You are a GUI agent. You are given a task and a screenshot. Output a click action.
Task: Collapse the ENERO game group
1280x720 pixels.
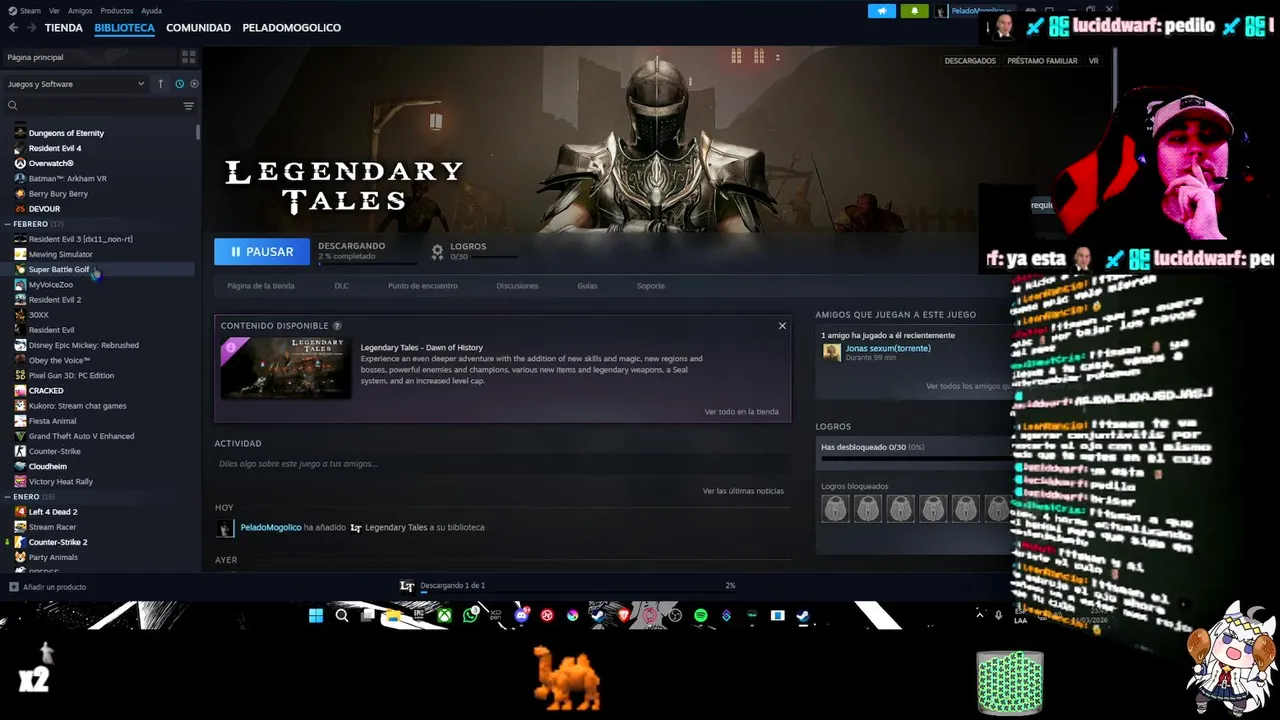8,497
